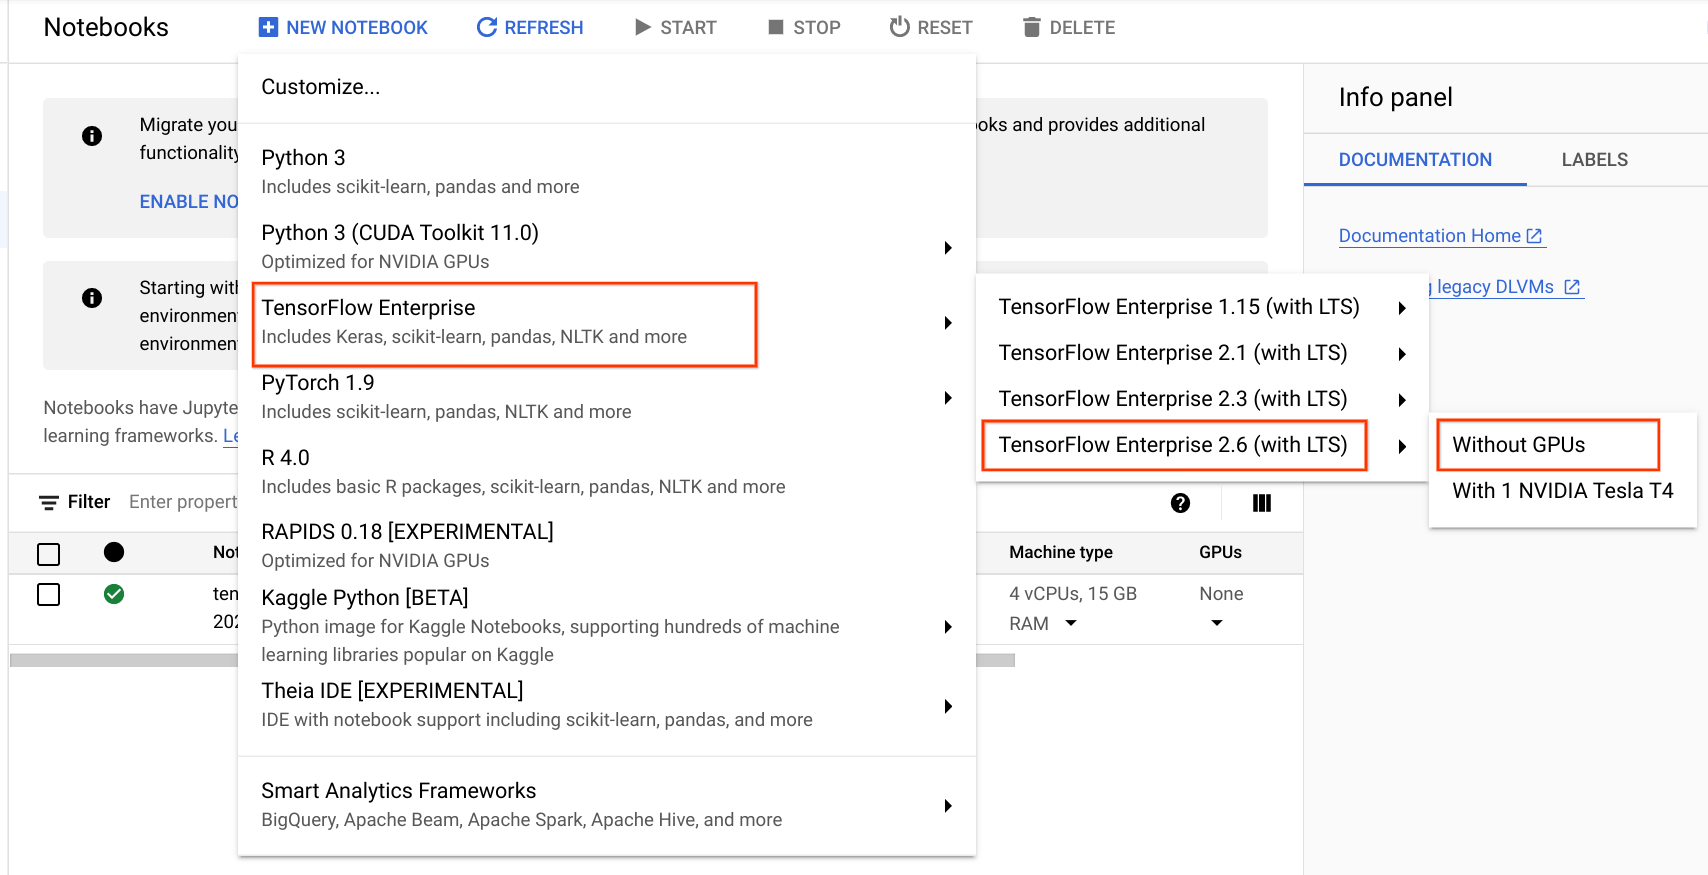
Task: Check the notebook instance row checkbox
Action: click(48, 595)
